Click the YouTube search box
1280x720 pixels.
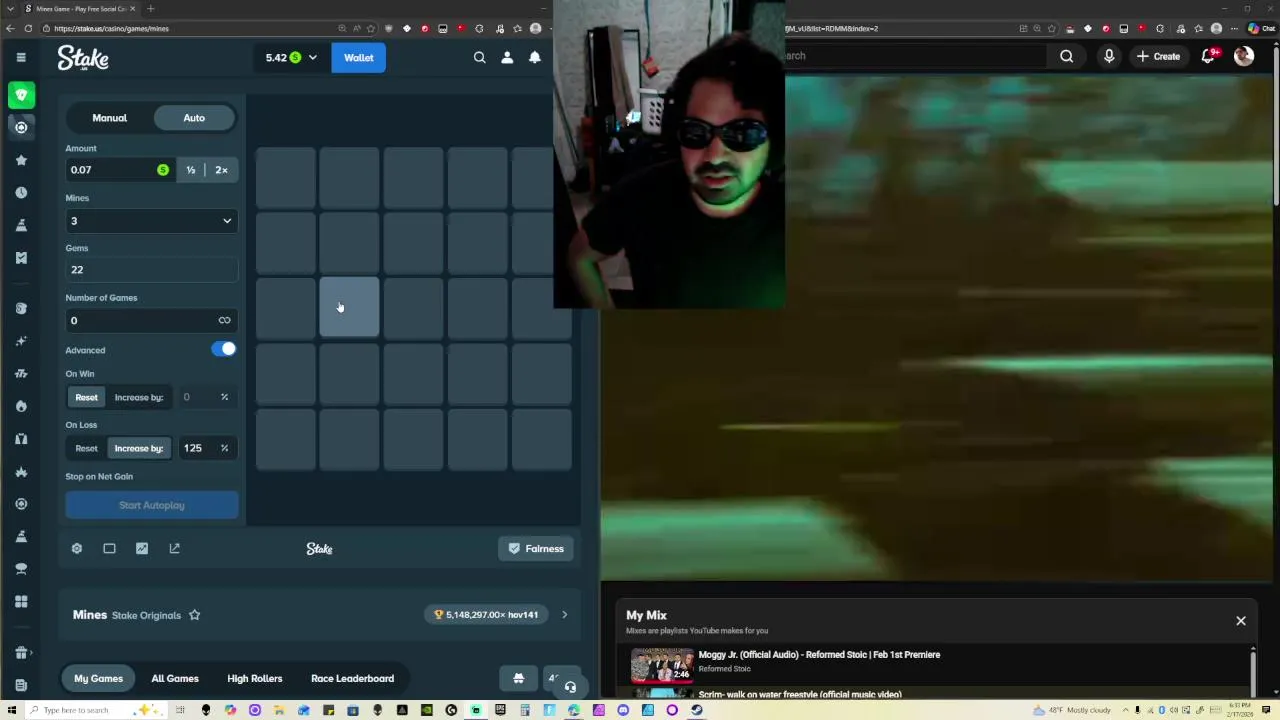915,56
